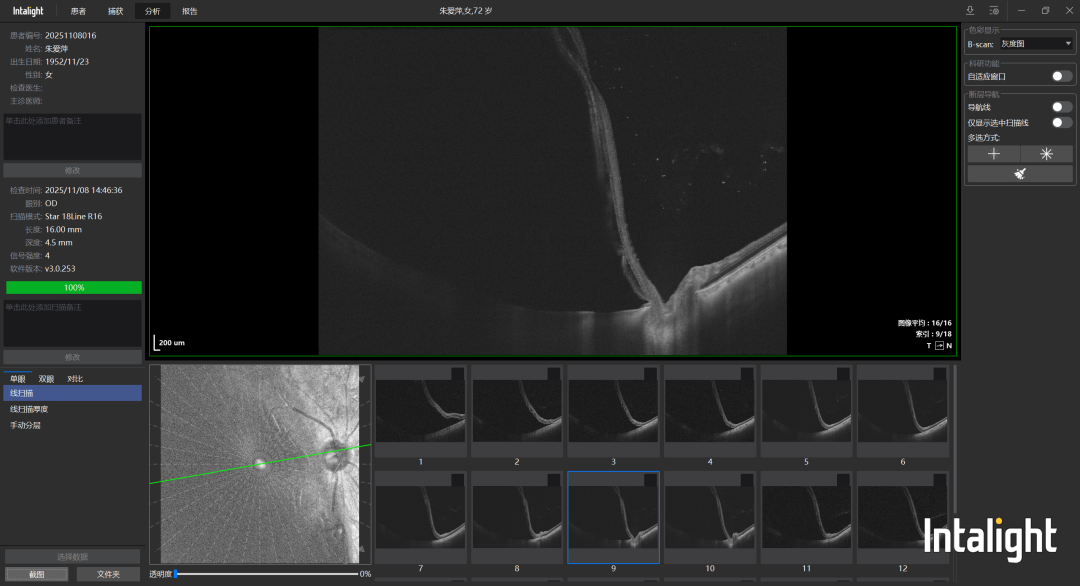1080x586 pixels.
Task: Select 线扫描厚度 in the analysis list
Action: (30, 409)
